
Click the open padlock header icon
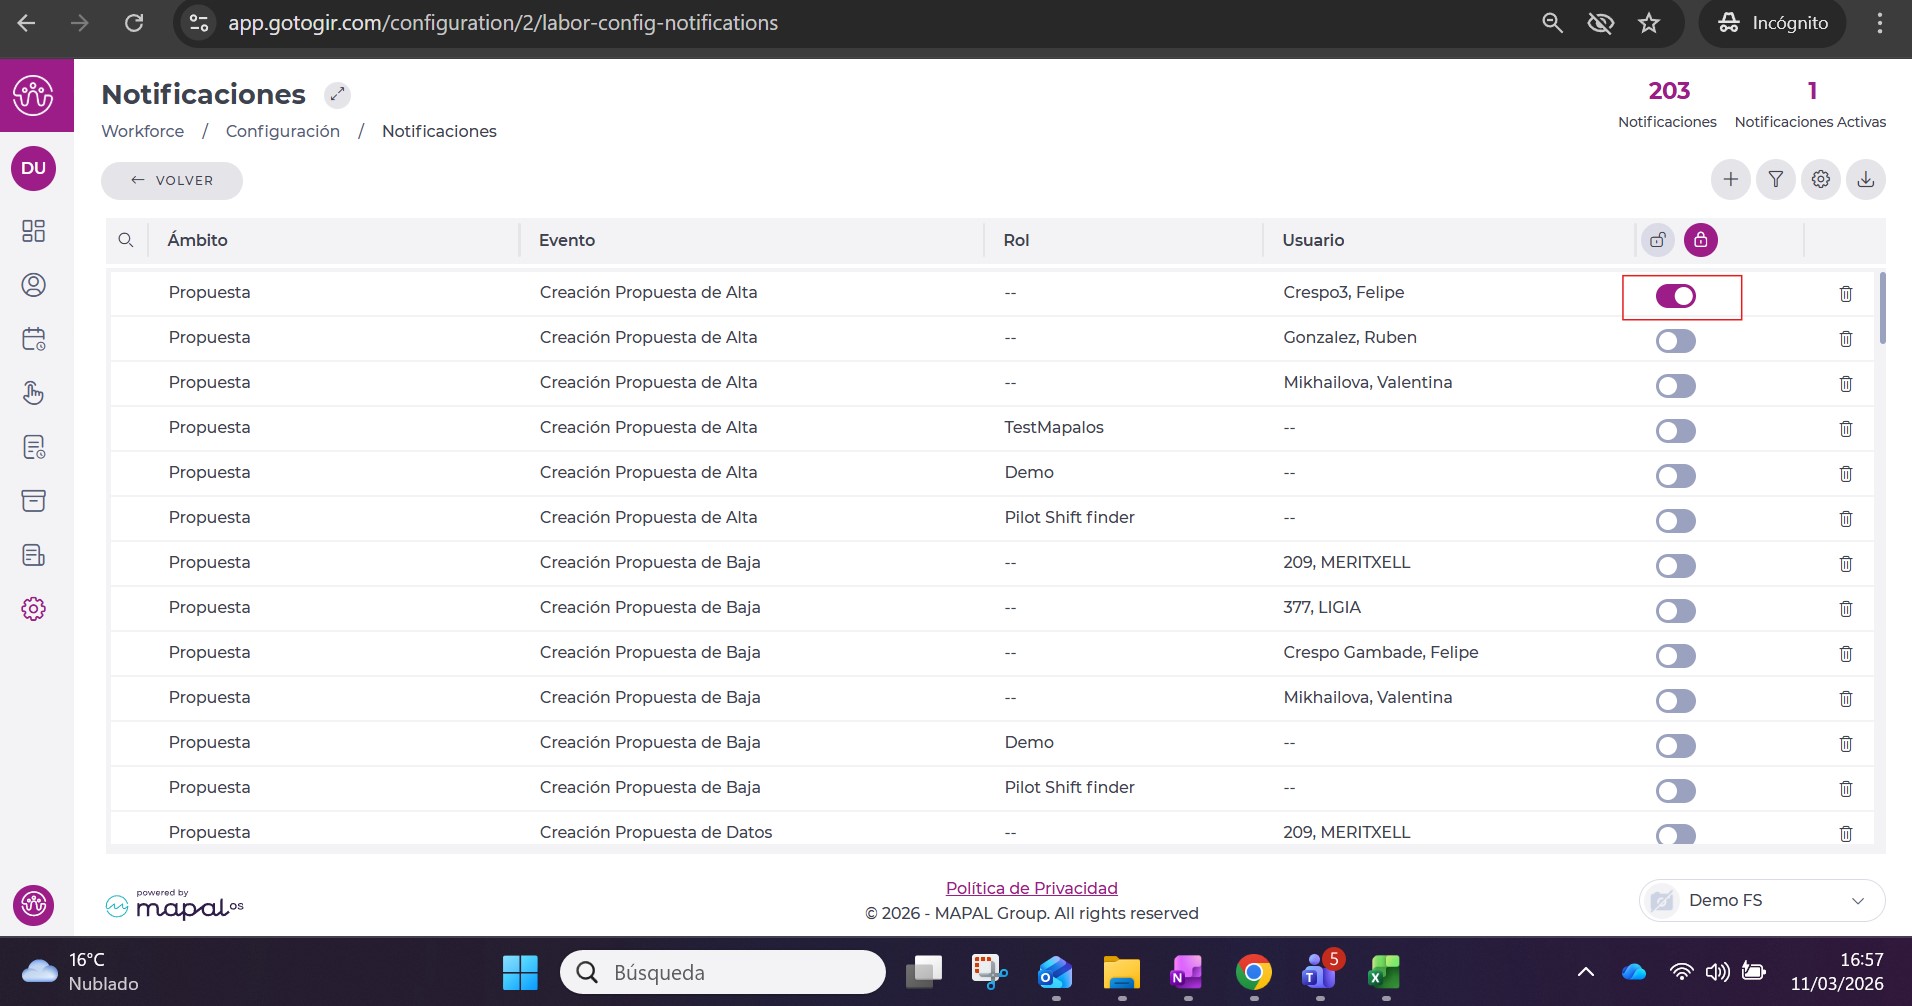pos(1657,240)
